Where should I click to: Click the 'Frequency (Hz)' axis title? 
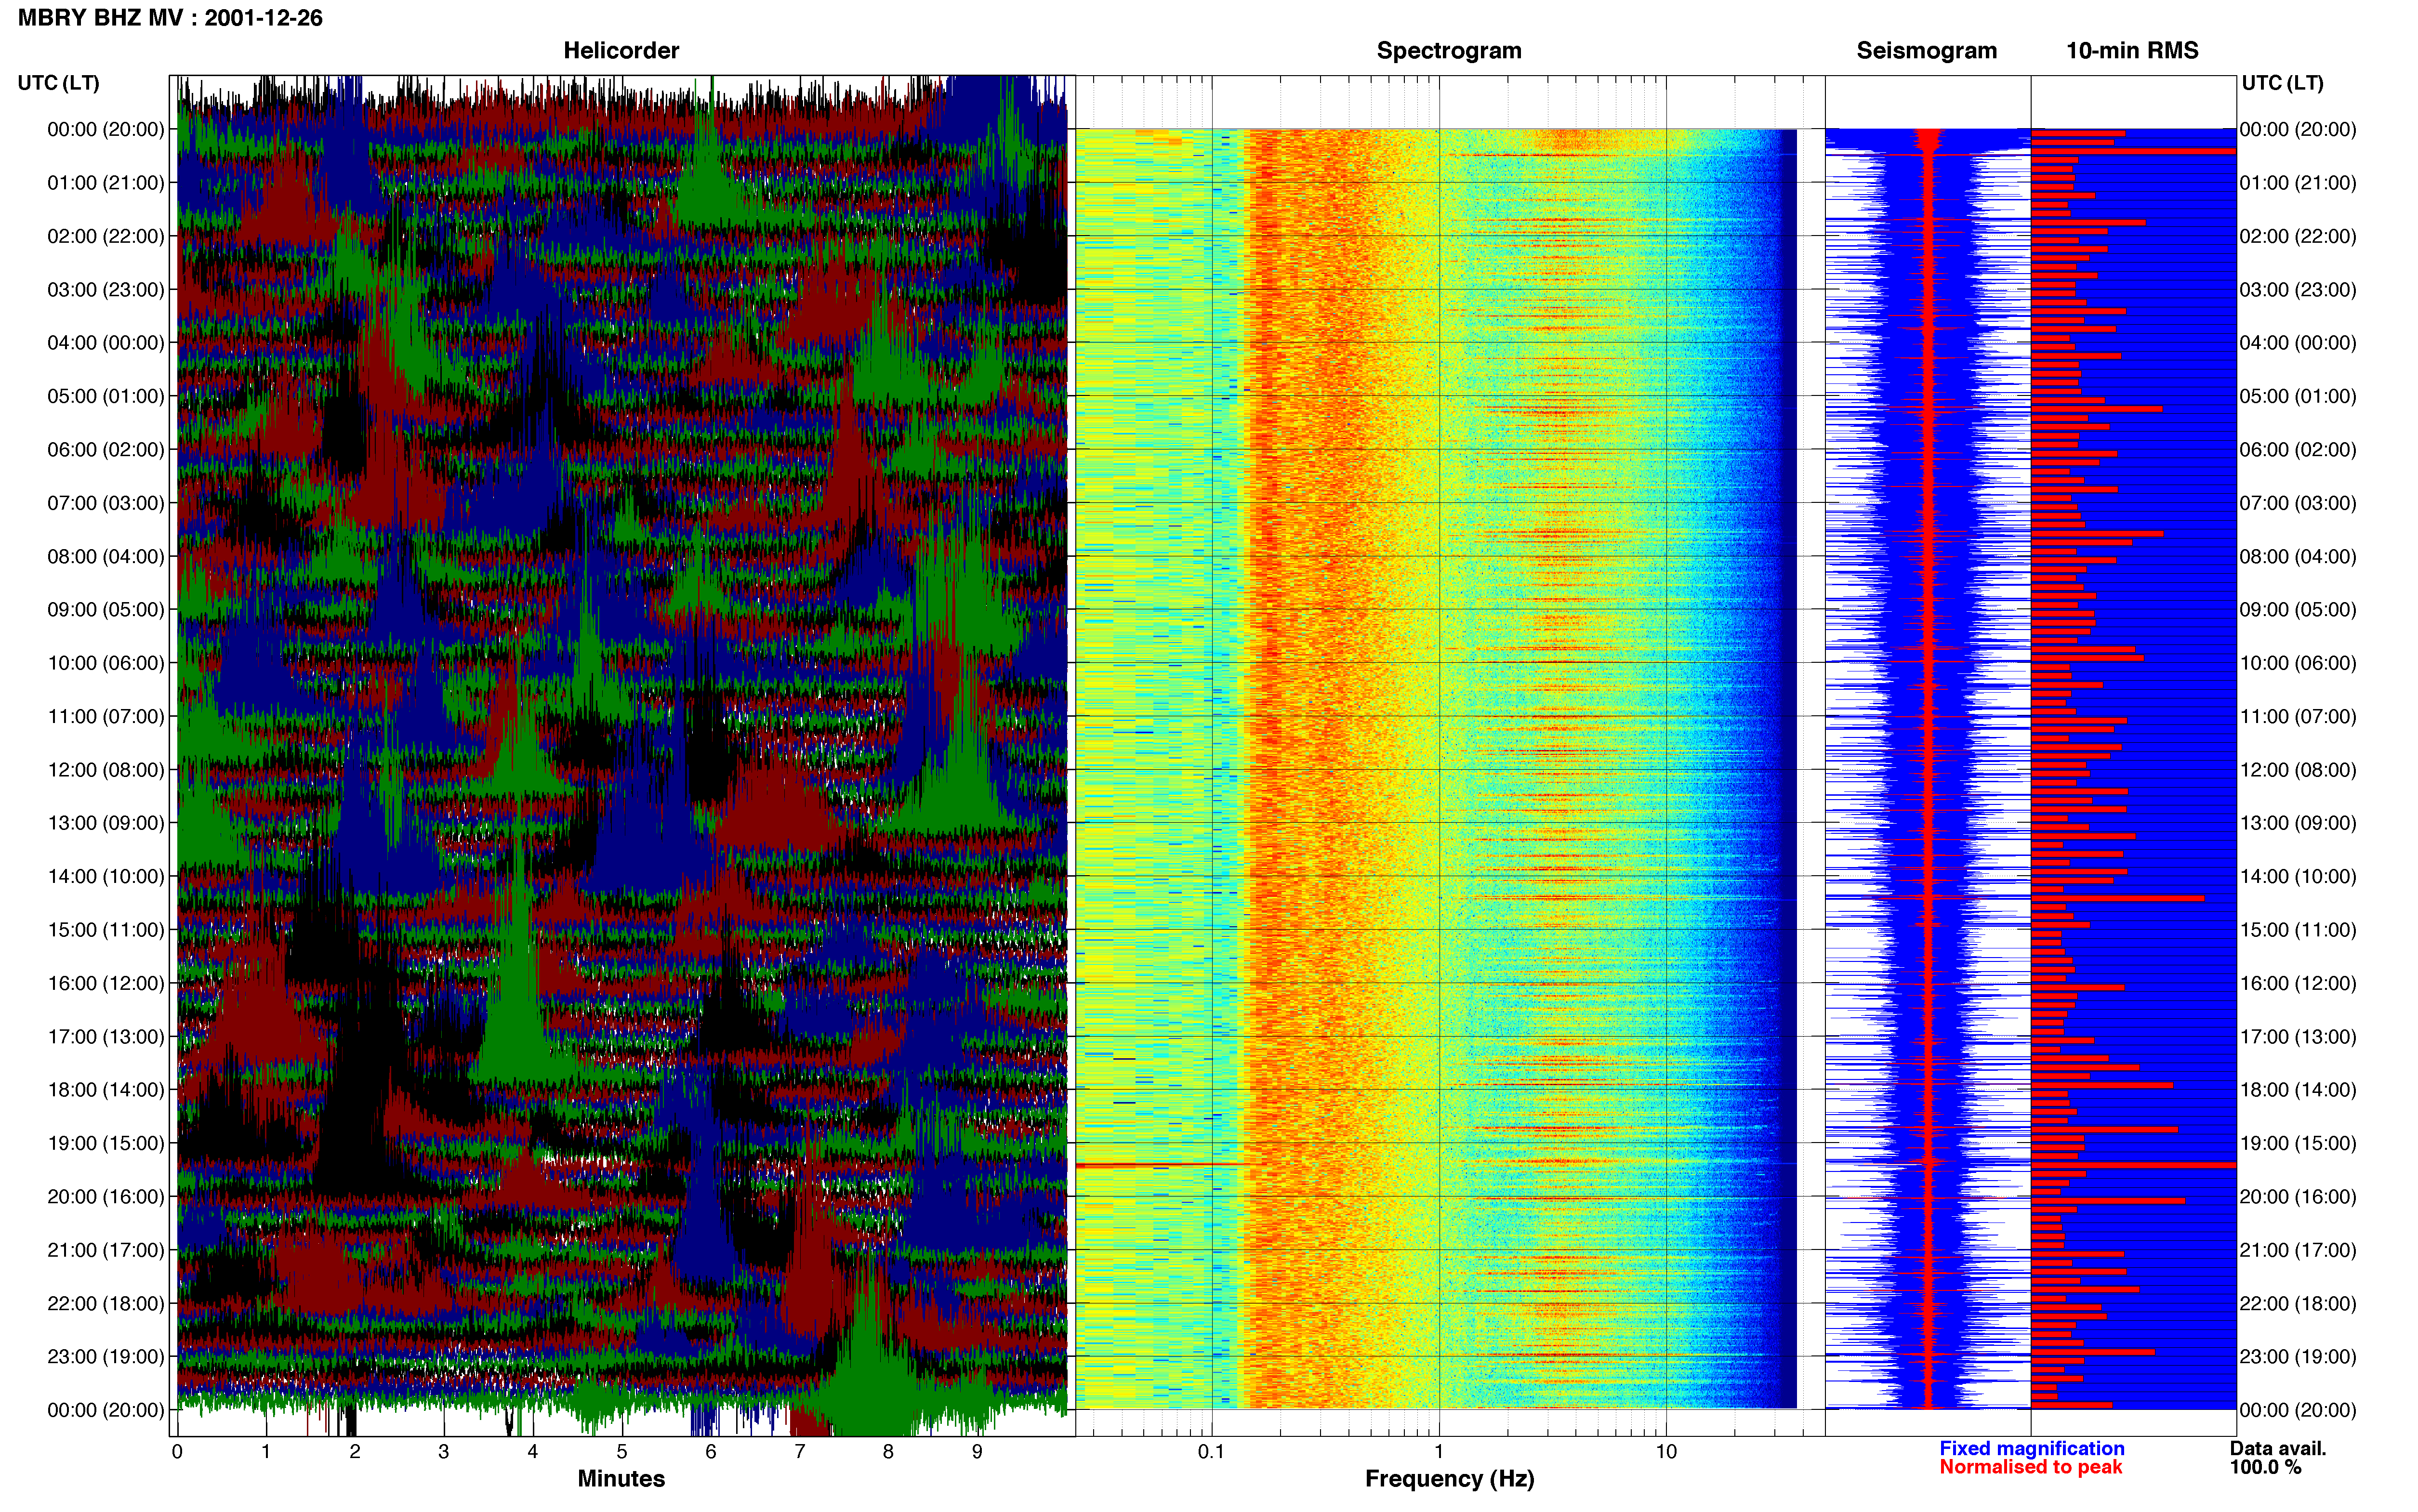pyautogui.click(x=1449, y=1479)
